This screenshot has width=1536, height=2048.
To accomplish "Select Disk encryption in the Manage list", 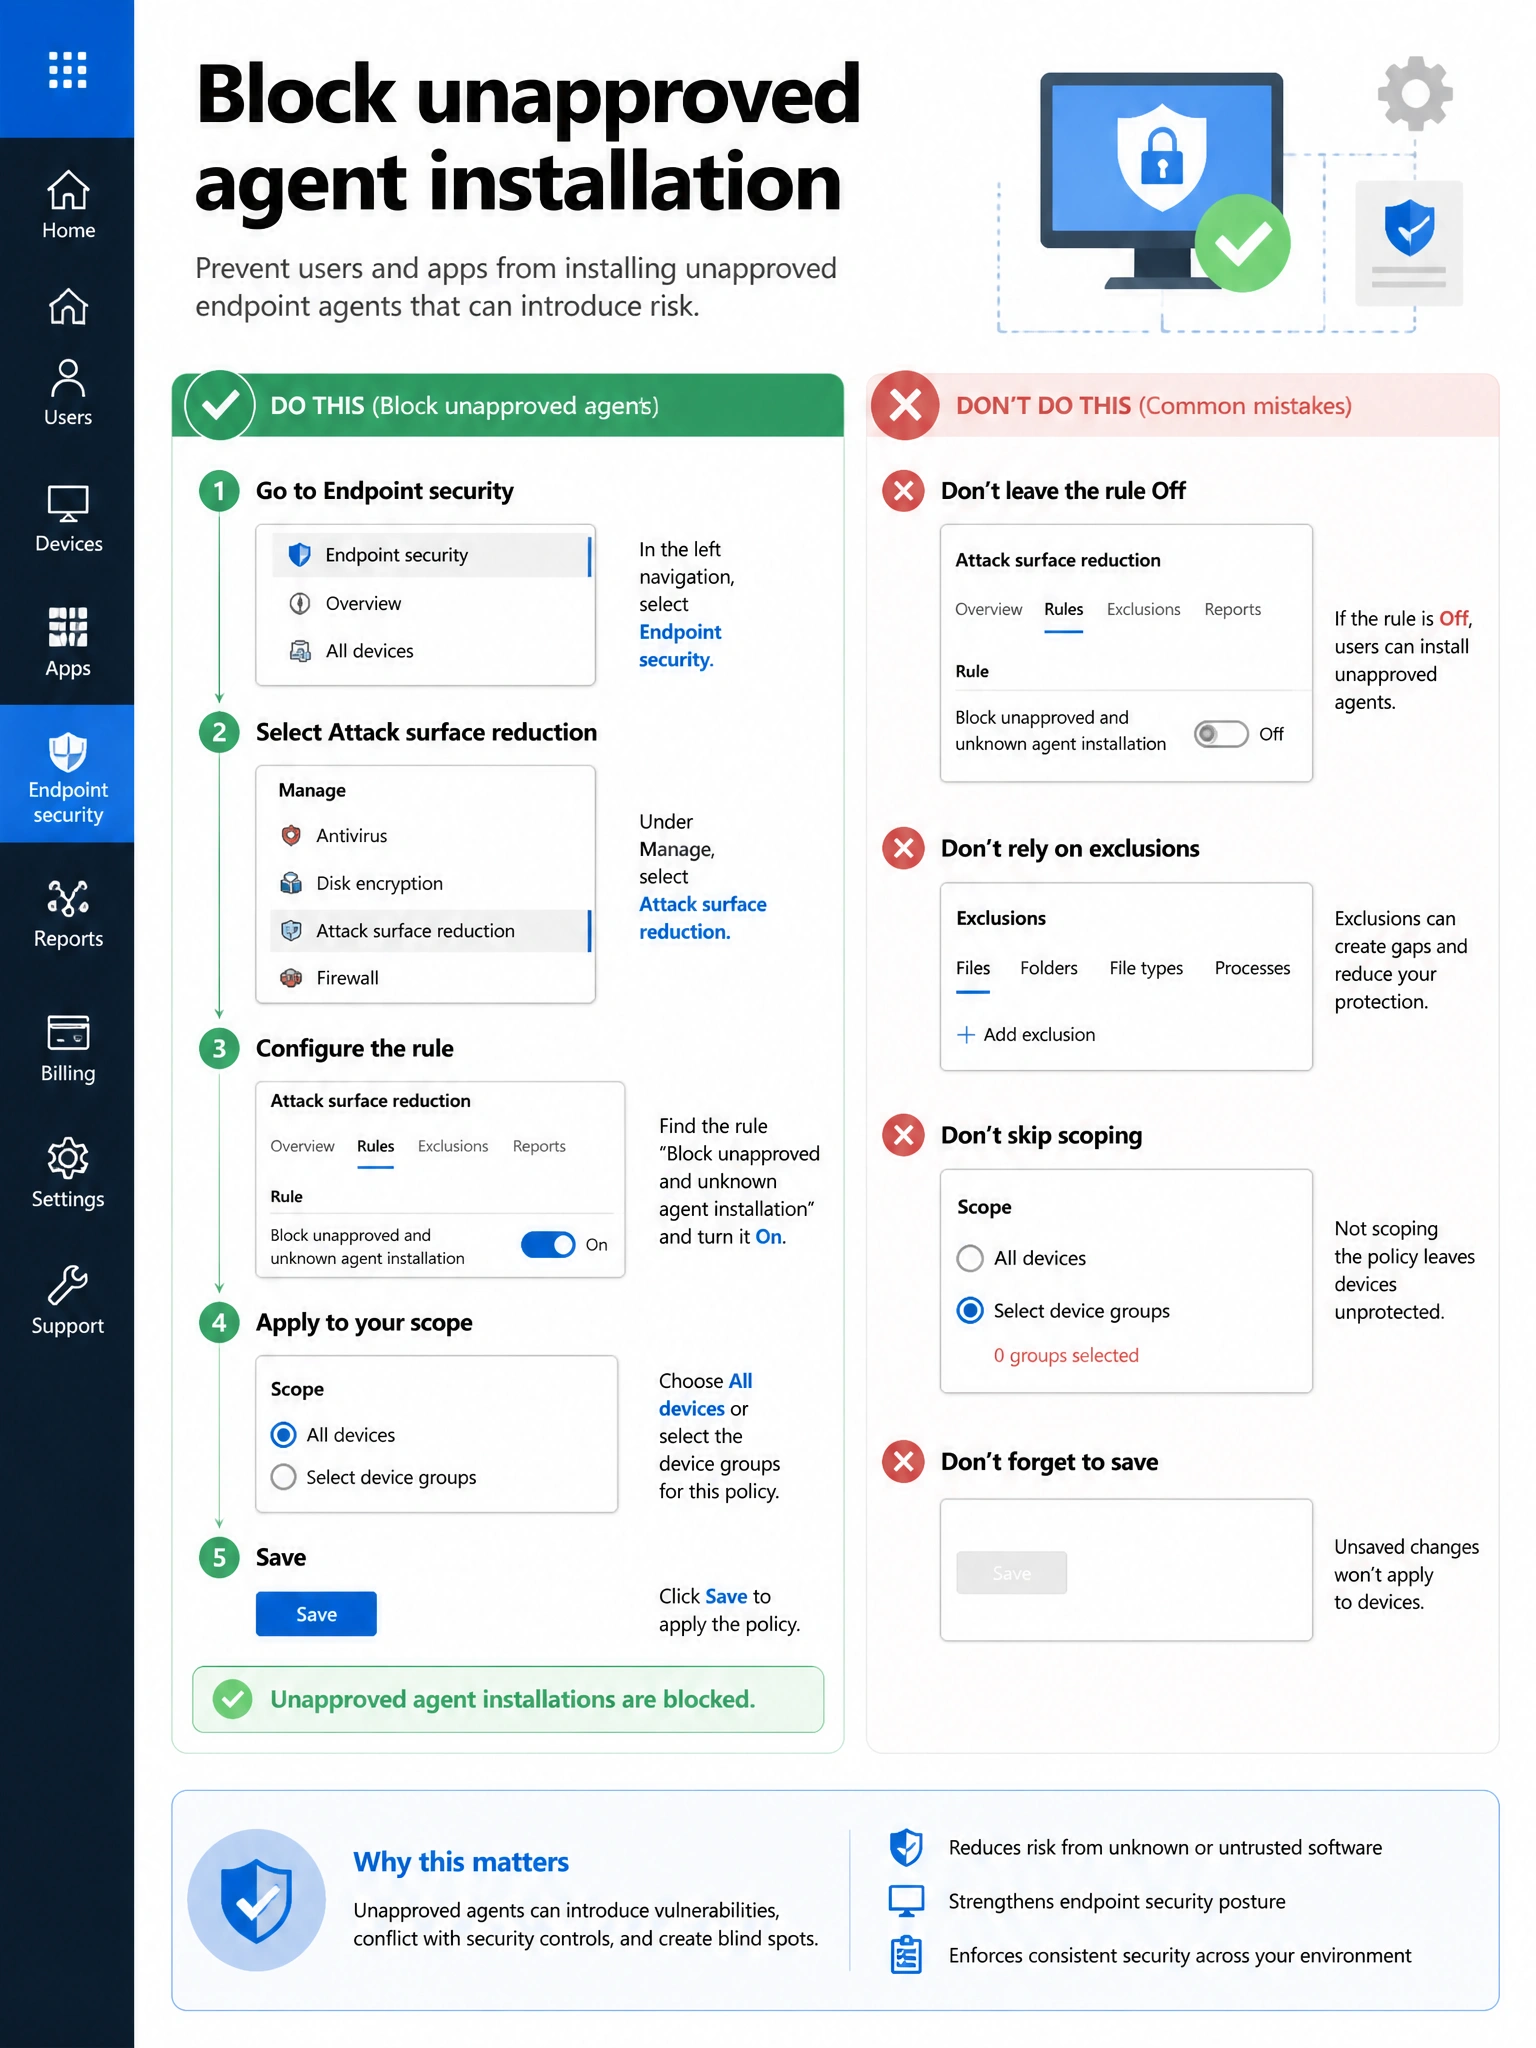I will click(430, 883).
